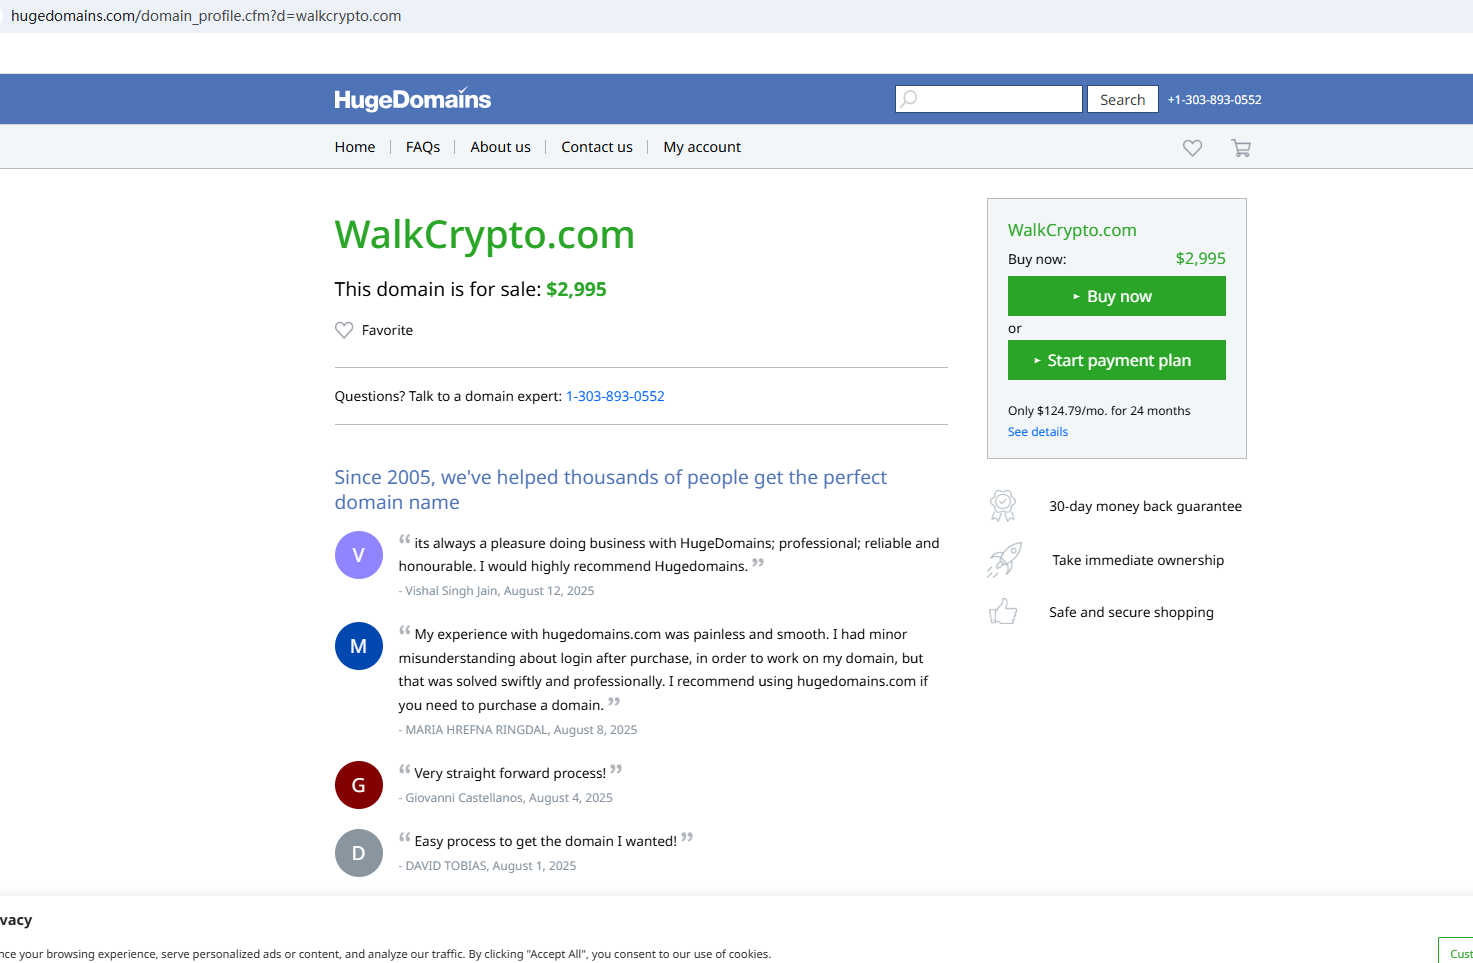Click the magnifier icon in search box

(909, 98)
